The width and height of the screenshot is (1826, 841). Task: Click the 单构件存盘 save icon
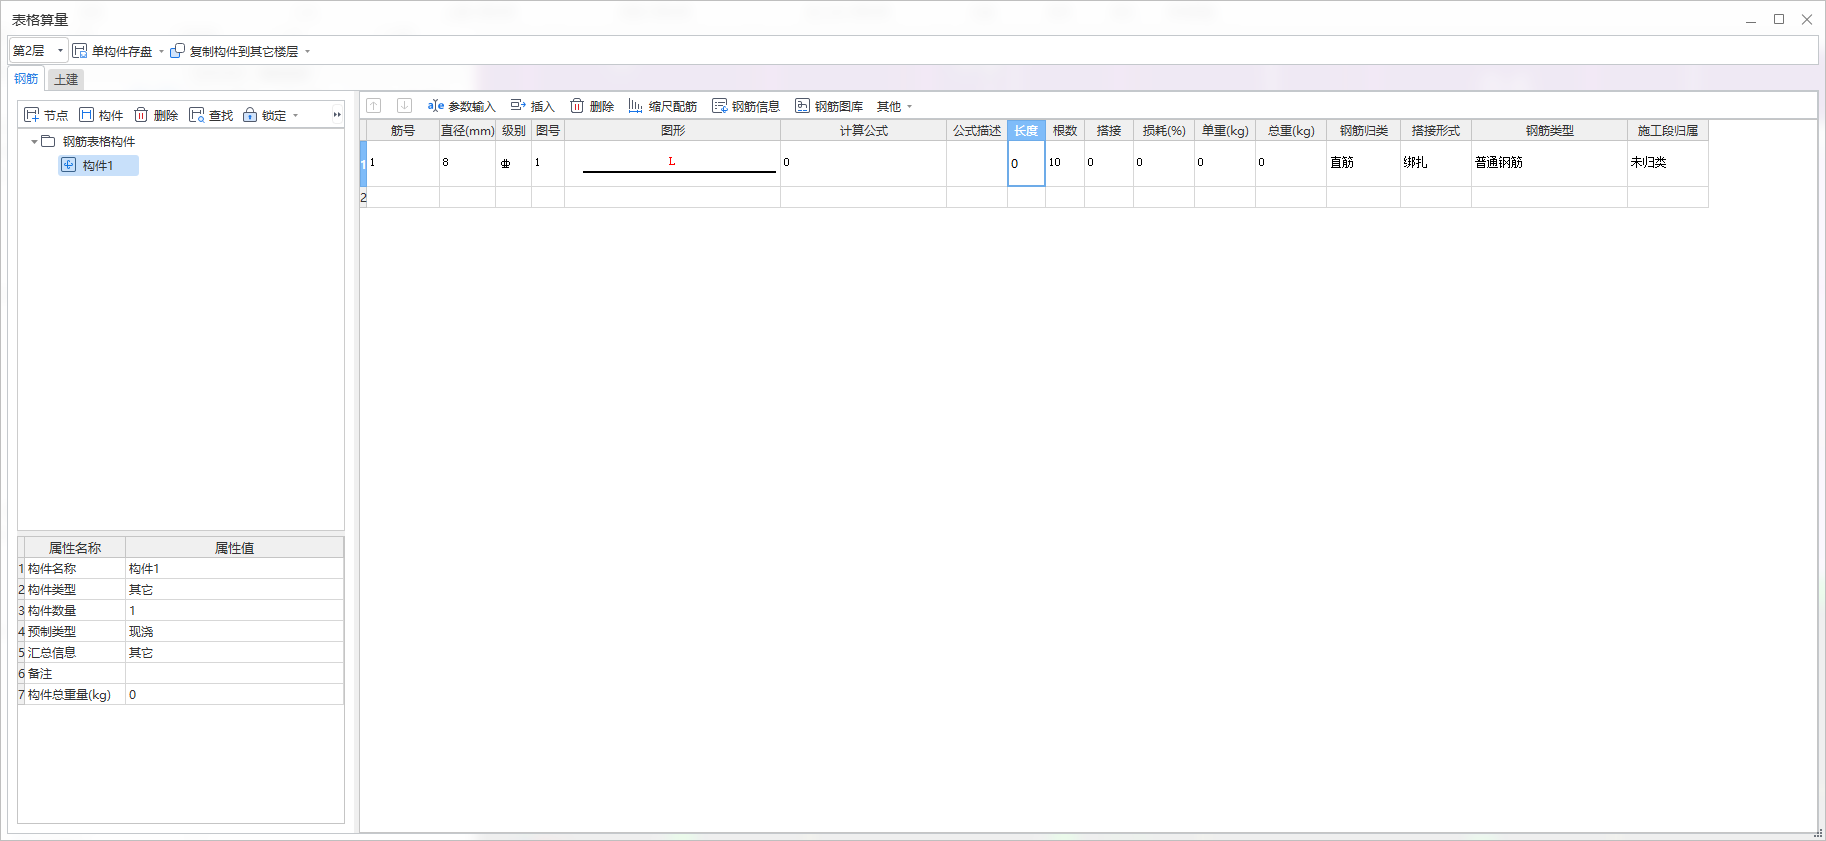[x=80, y=51]
